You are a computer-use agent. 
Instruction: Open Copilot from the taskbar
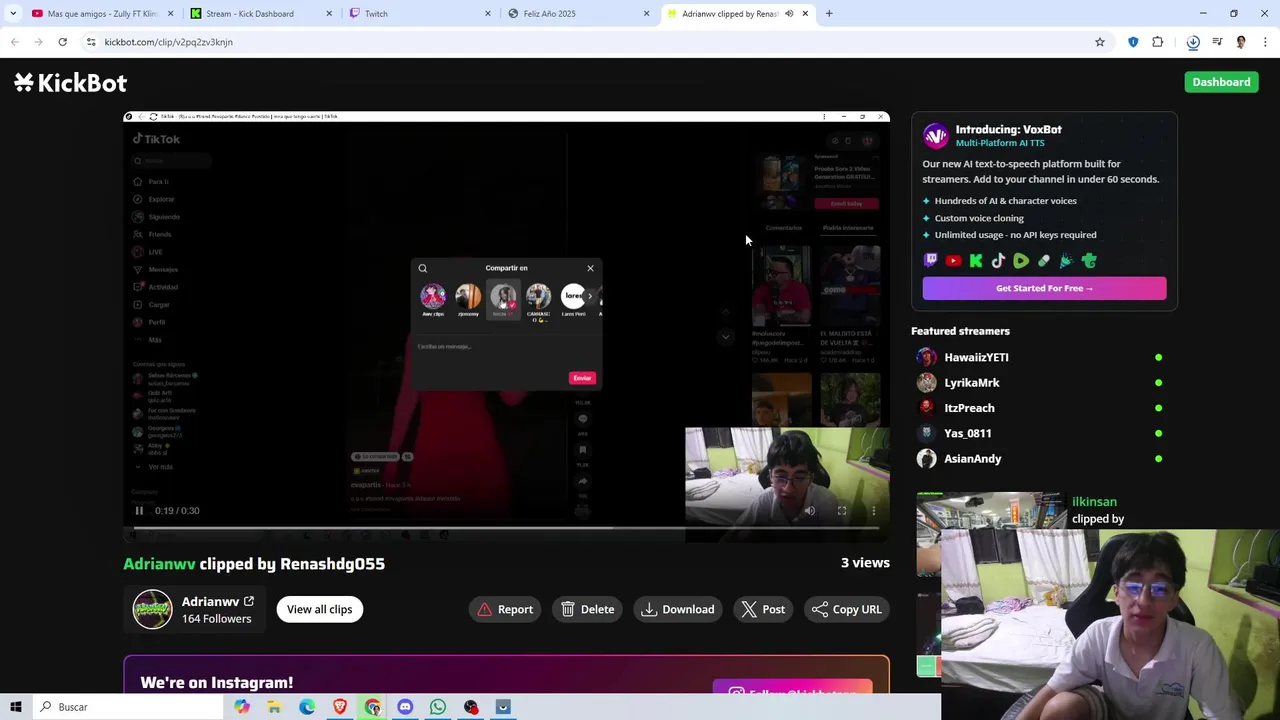(x=242, y=707)
